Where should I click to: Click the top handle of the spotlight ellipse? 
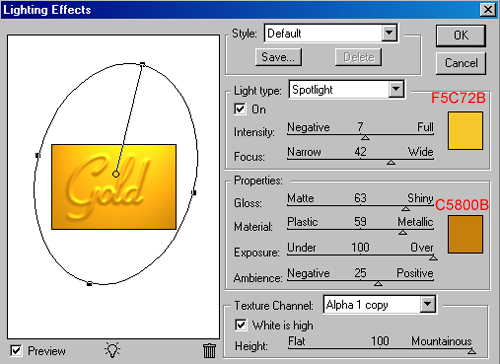point(142,64)
